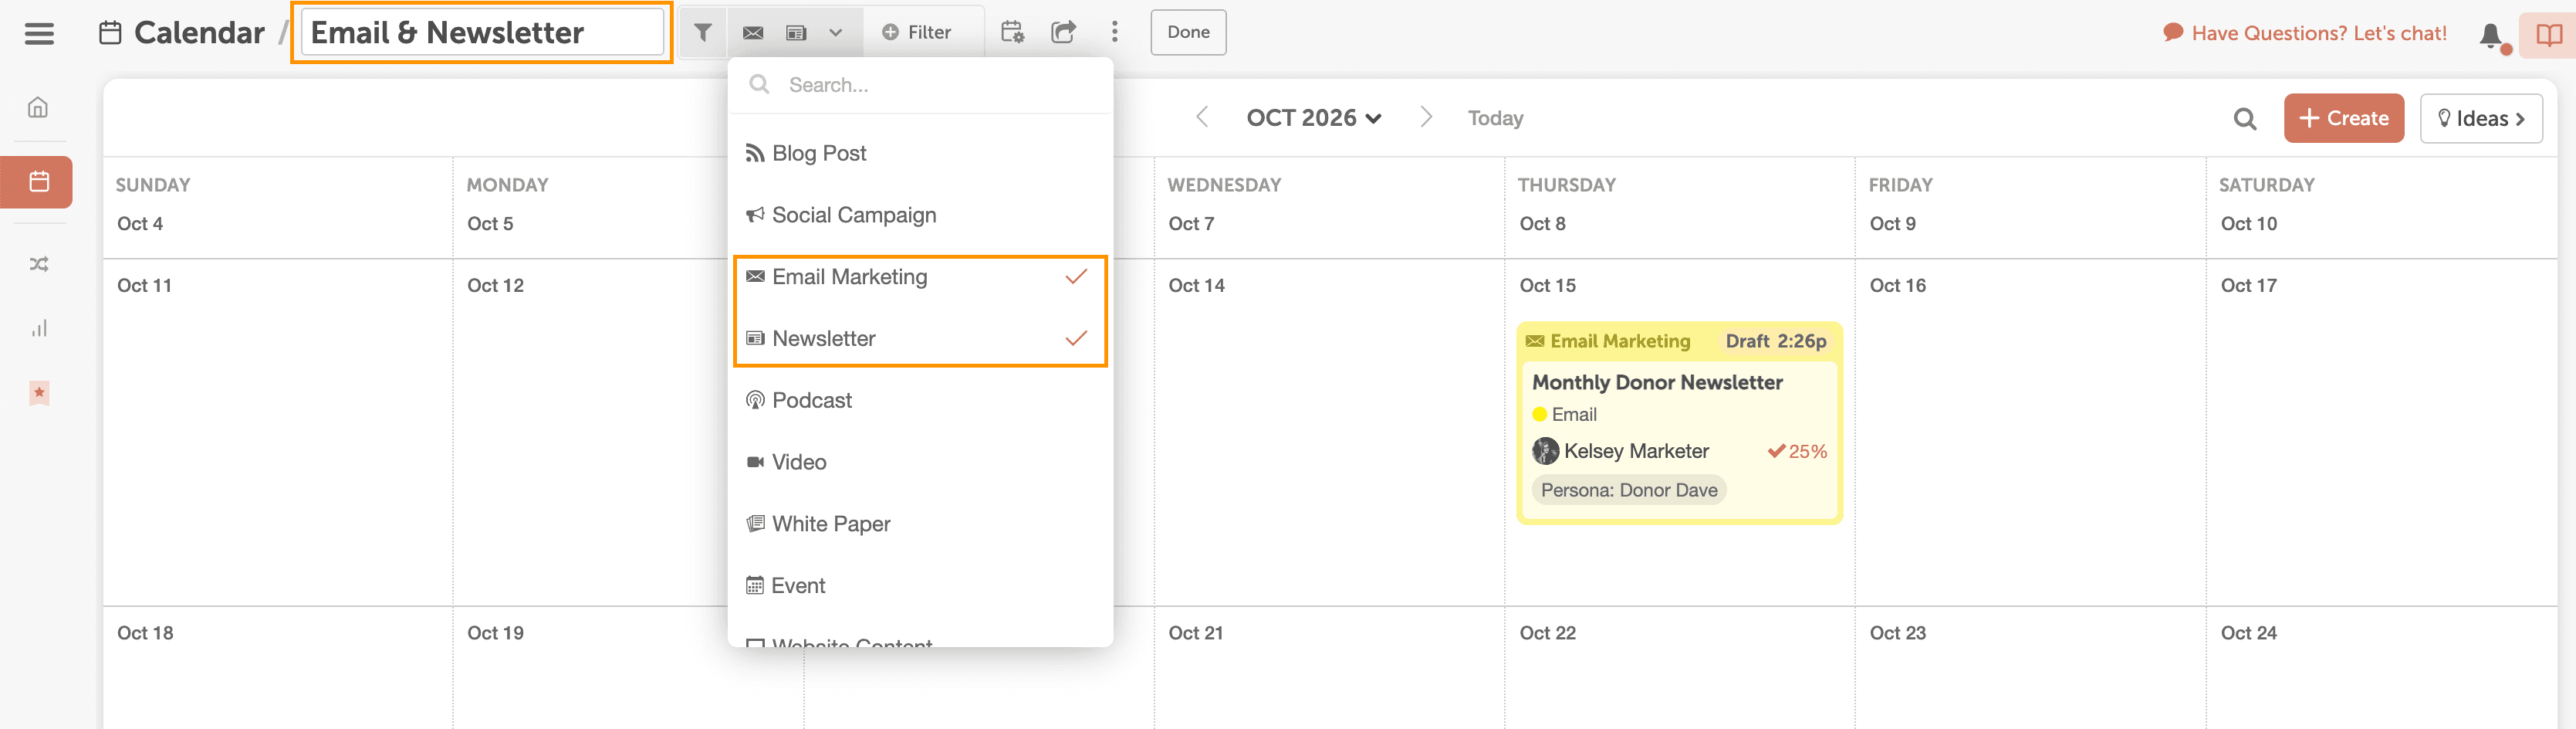Click the Home icon in sidebar
The height and width of the screenshot is (729, 2576).
(38, 107)
